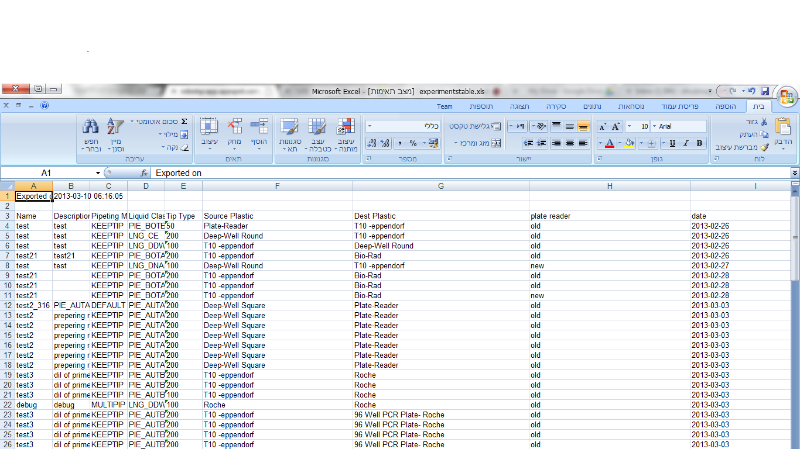Apply the Percent style

point(413,143)
